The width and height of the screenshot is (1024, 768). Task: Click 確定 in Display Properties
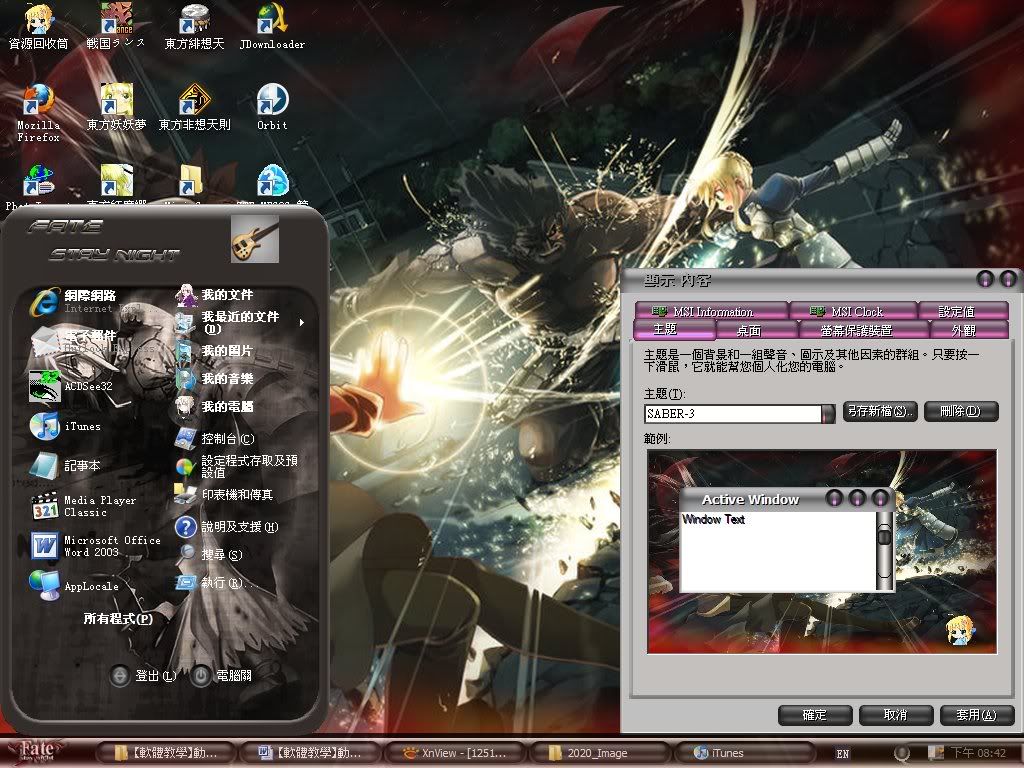815,715
